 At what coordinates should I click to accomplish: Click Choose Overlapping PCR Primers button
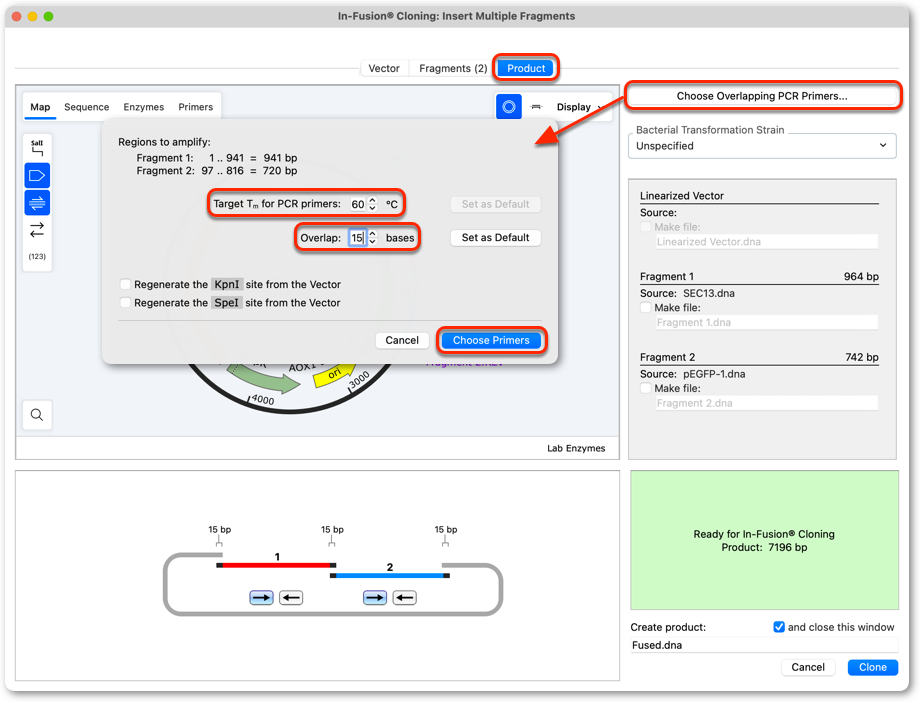pyautogui.click(x=762, y=96)
